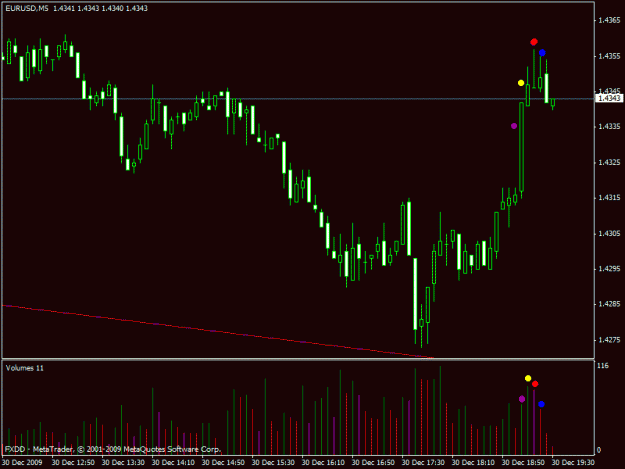This screenshot has width=625, height=469.
Task: Click the 30 Dec 18:50 time label
Action: point(523,462)
